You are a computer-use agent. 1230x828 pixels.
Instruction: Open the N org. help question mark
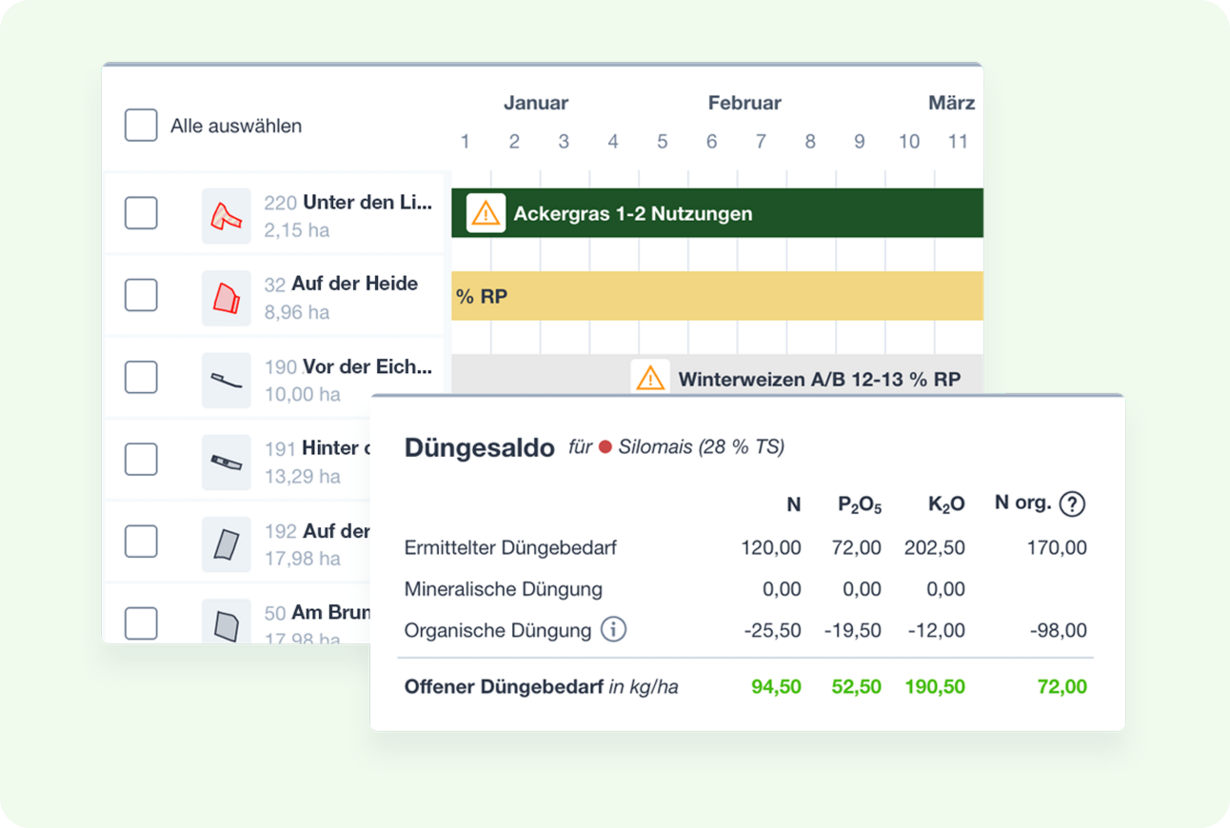pos(1072,504)
